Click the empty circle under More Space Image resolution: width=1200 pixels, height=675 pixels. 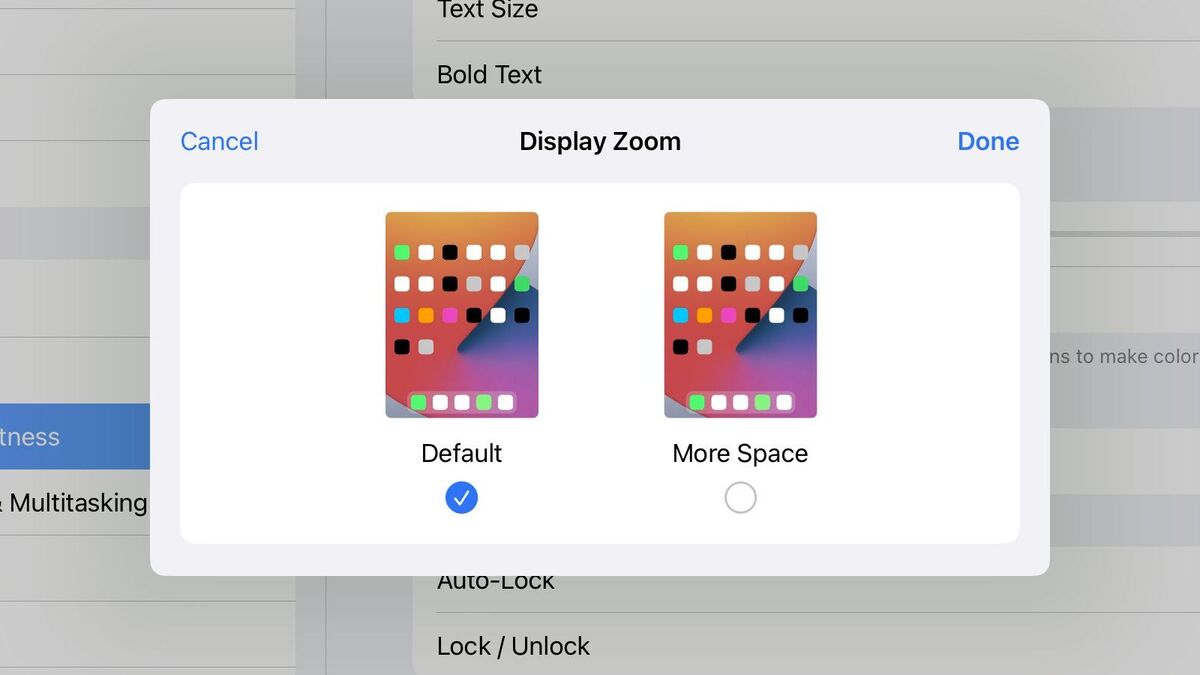740,497
